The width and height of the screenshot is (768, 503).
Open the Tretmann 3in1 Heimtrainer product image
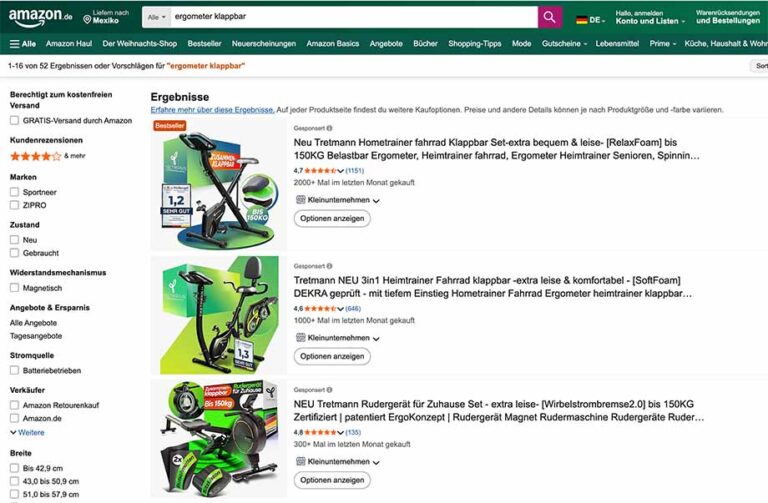coord(218,315)
